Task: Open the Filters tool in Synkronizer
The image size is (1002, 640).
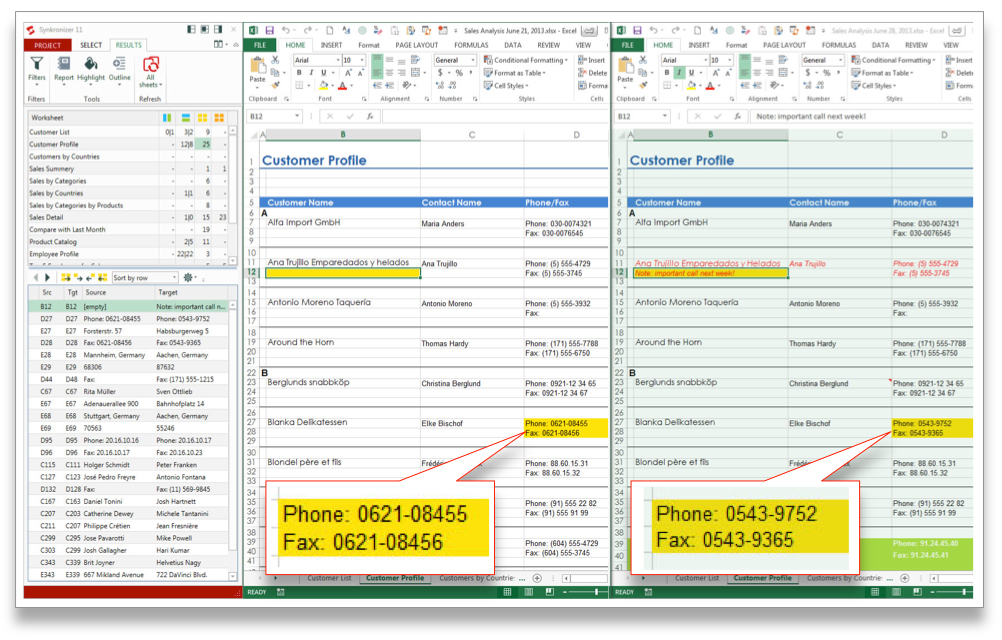Action: (36, 70)
